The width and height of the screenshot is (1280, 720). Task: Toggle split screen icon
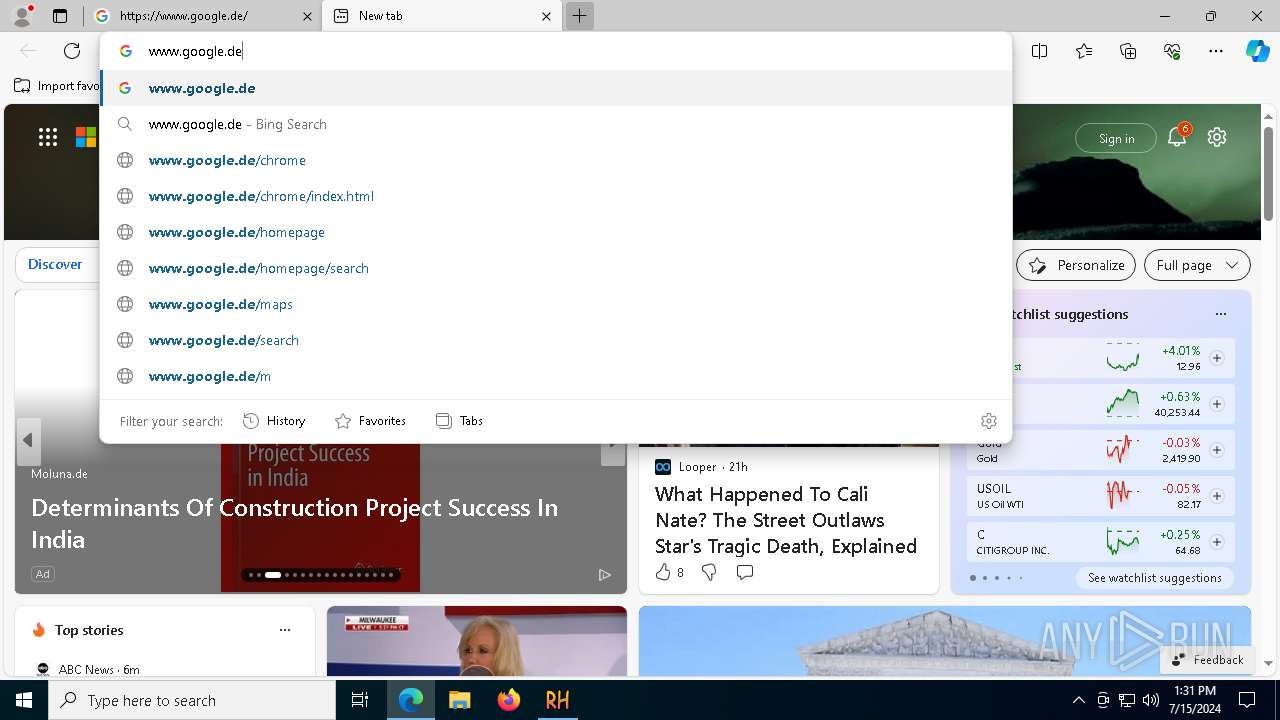(1040, 51)
